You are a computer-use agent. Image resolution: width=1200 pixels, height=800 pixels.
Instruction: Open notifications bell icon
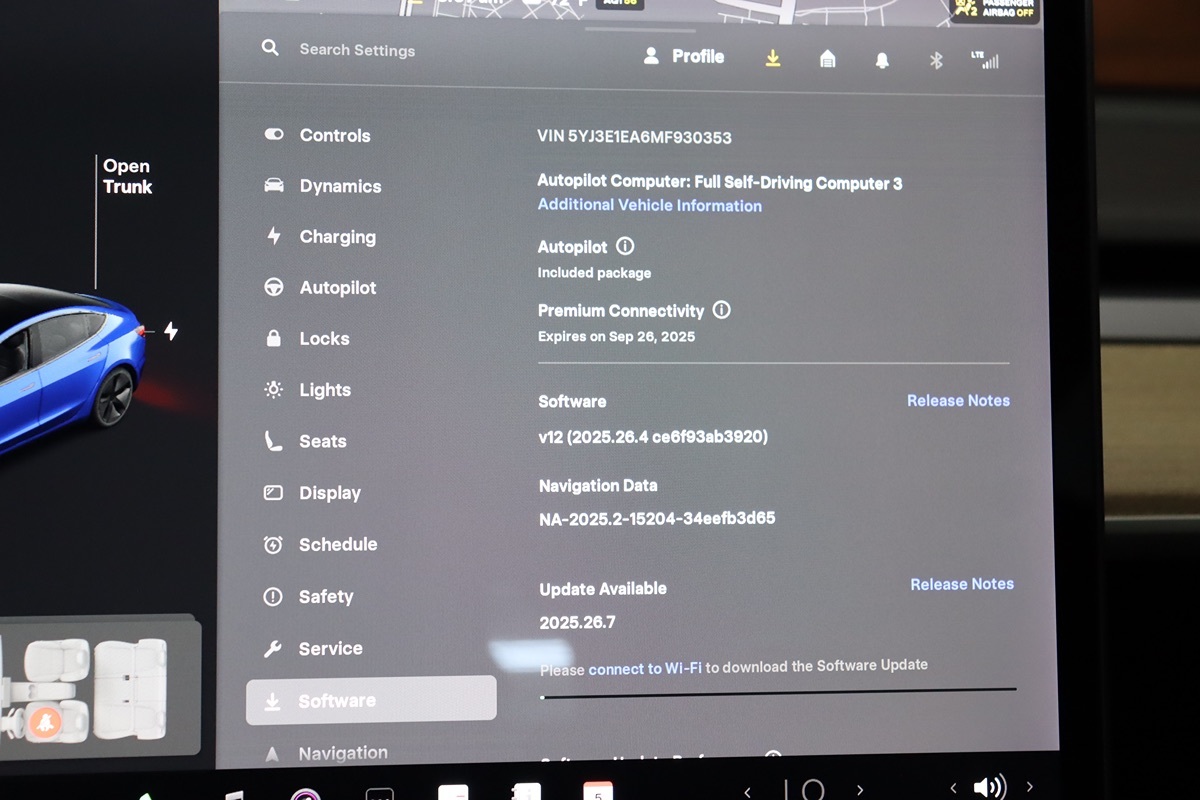(882, 61)
